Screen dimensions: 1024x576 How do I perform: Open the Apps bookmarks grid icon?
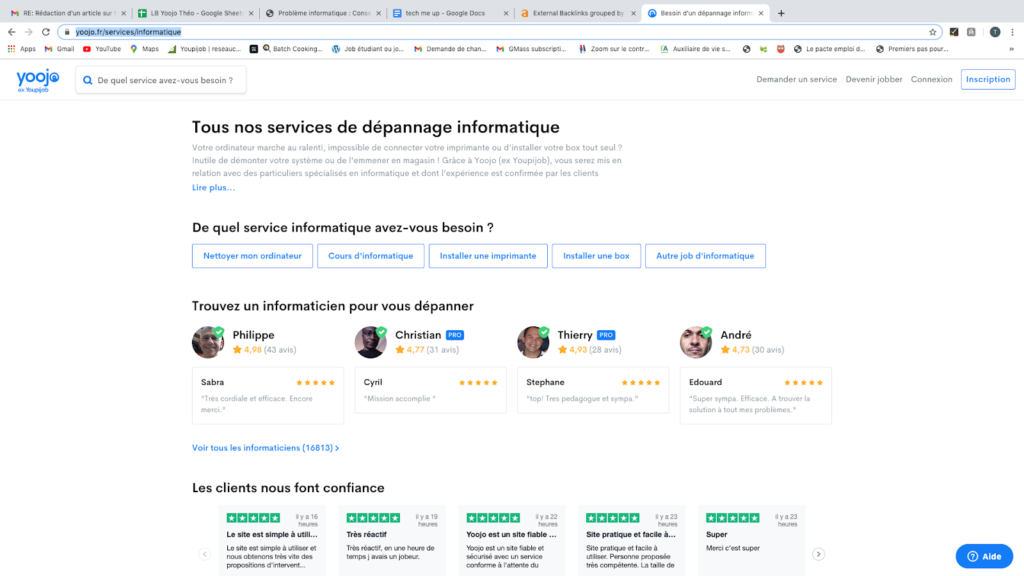11,49
